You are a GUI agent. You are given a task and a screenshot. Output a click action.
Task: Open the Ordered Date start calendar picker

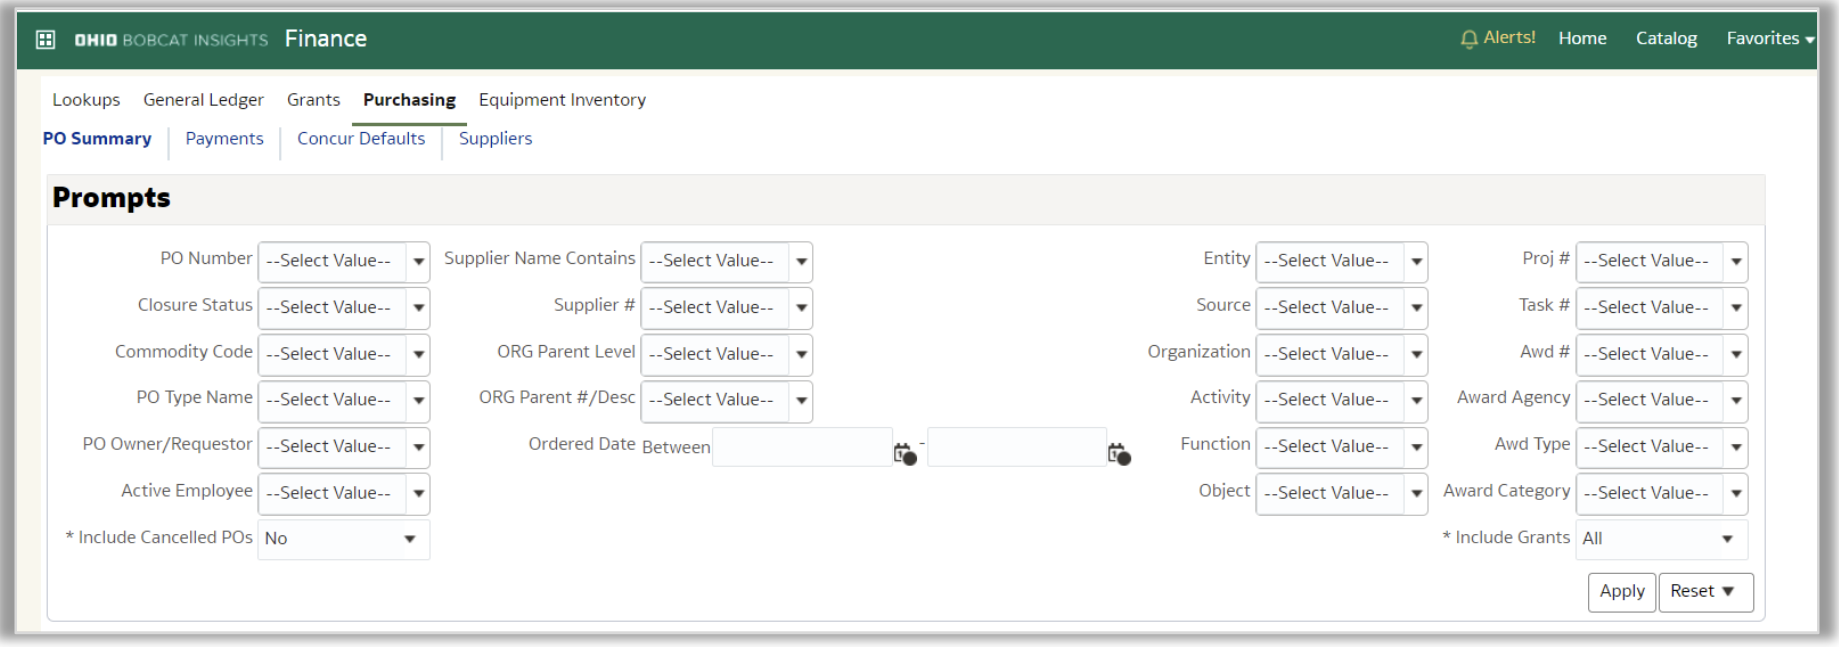click(904, 454)
